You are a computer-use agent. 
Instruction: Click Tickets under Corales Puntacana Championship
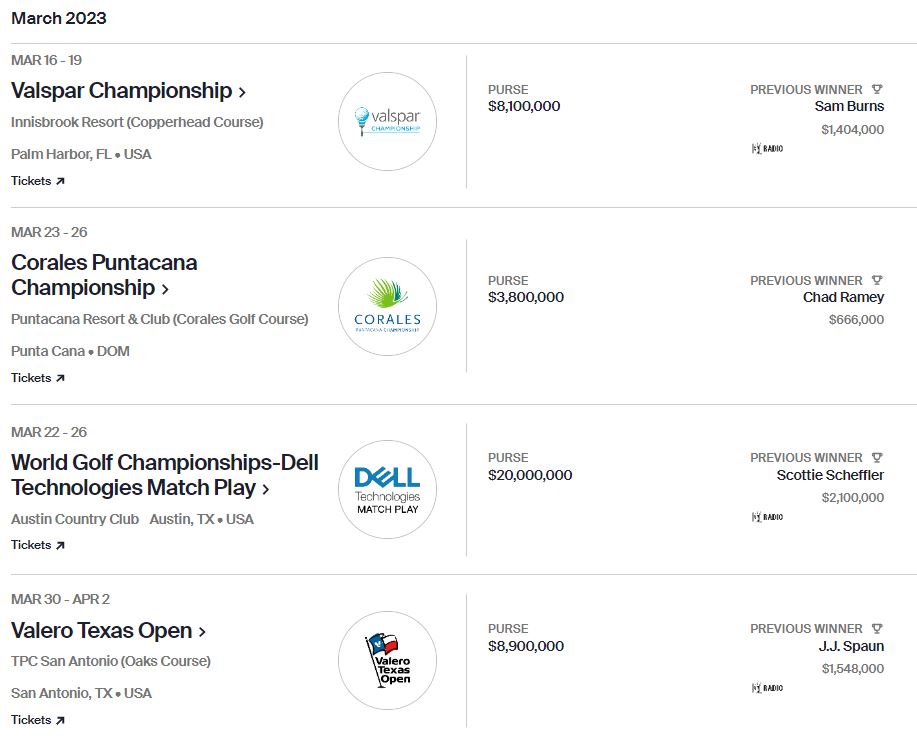tap(37, 378)
